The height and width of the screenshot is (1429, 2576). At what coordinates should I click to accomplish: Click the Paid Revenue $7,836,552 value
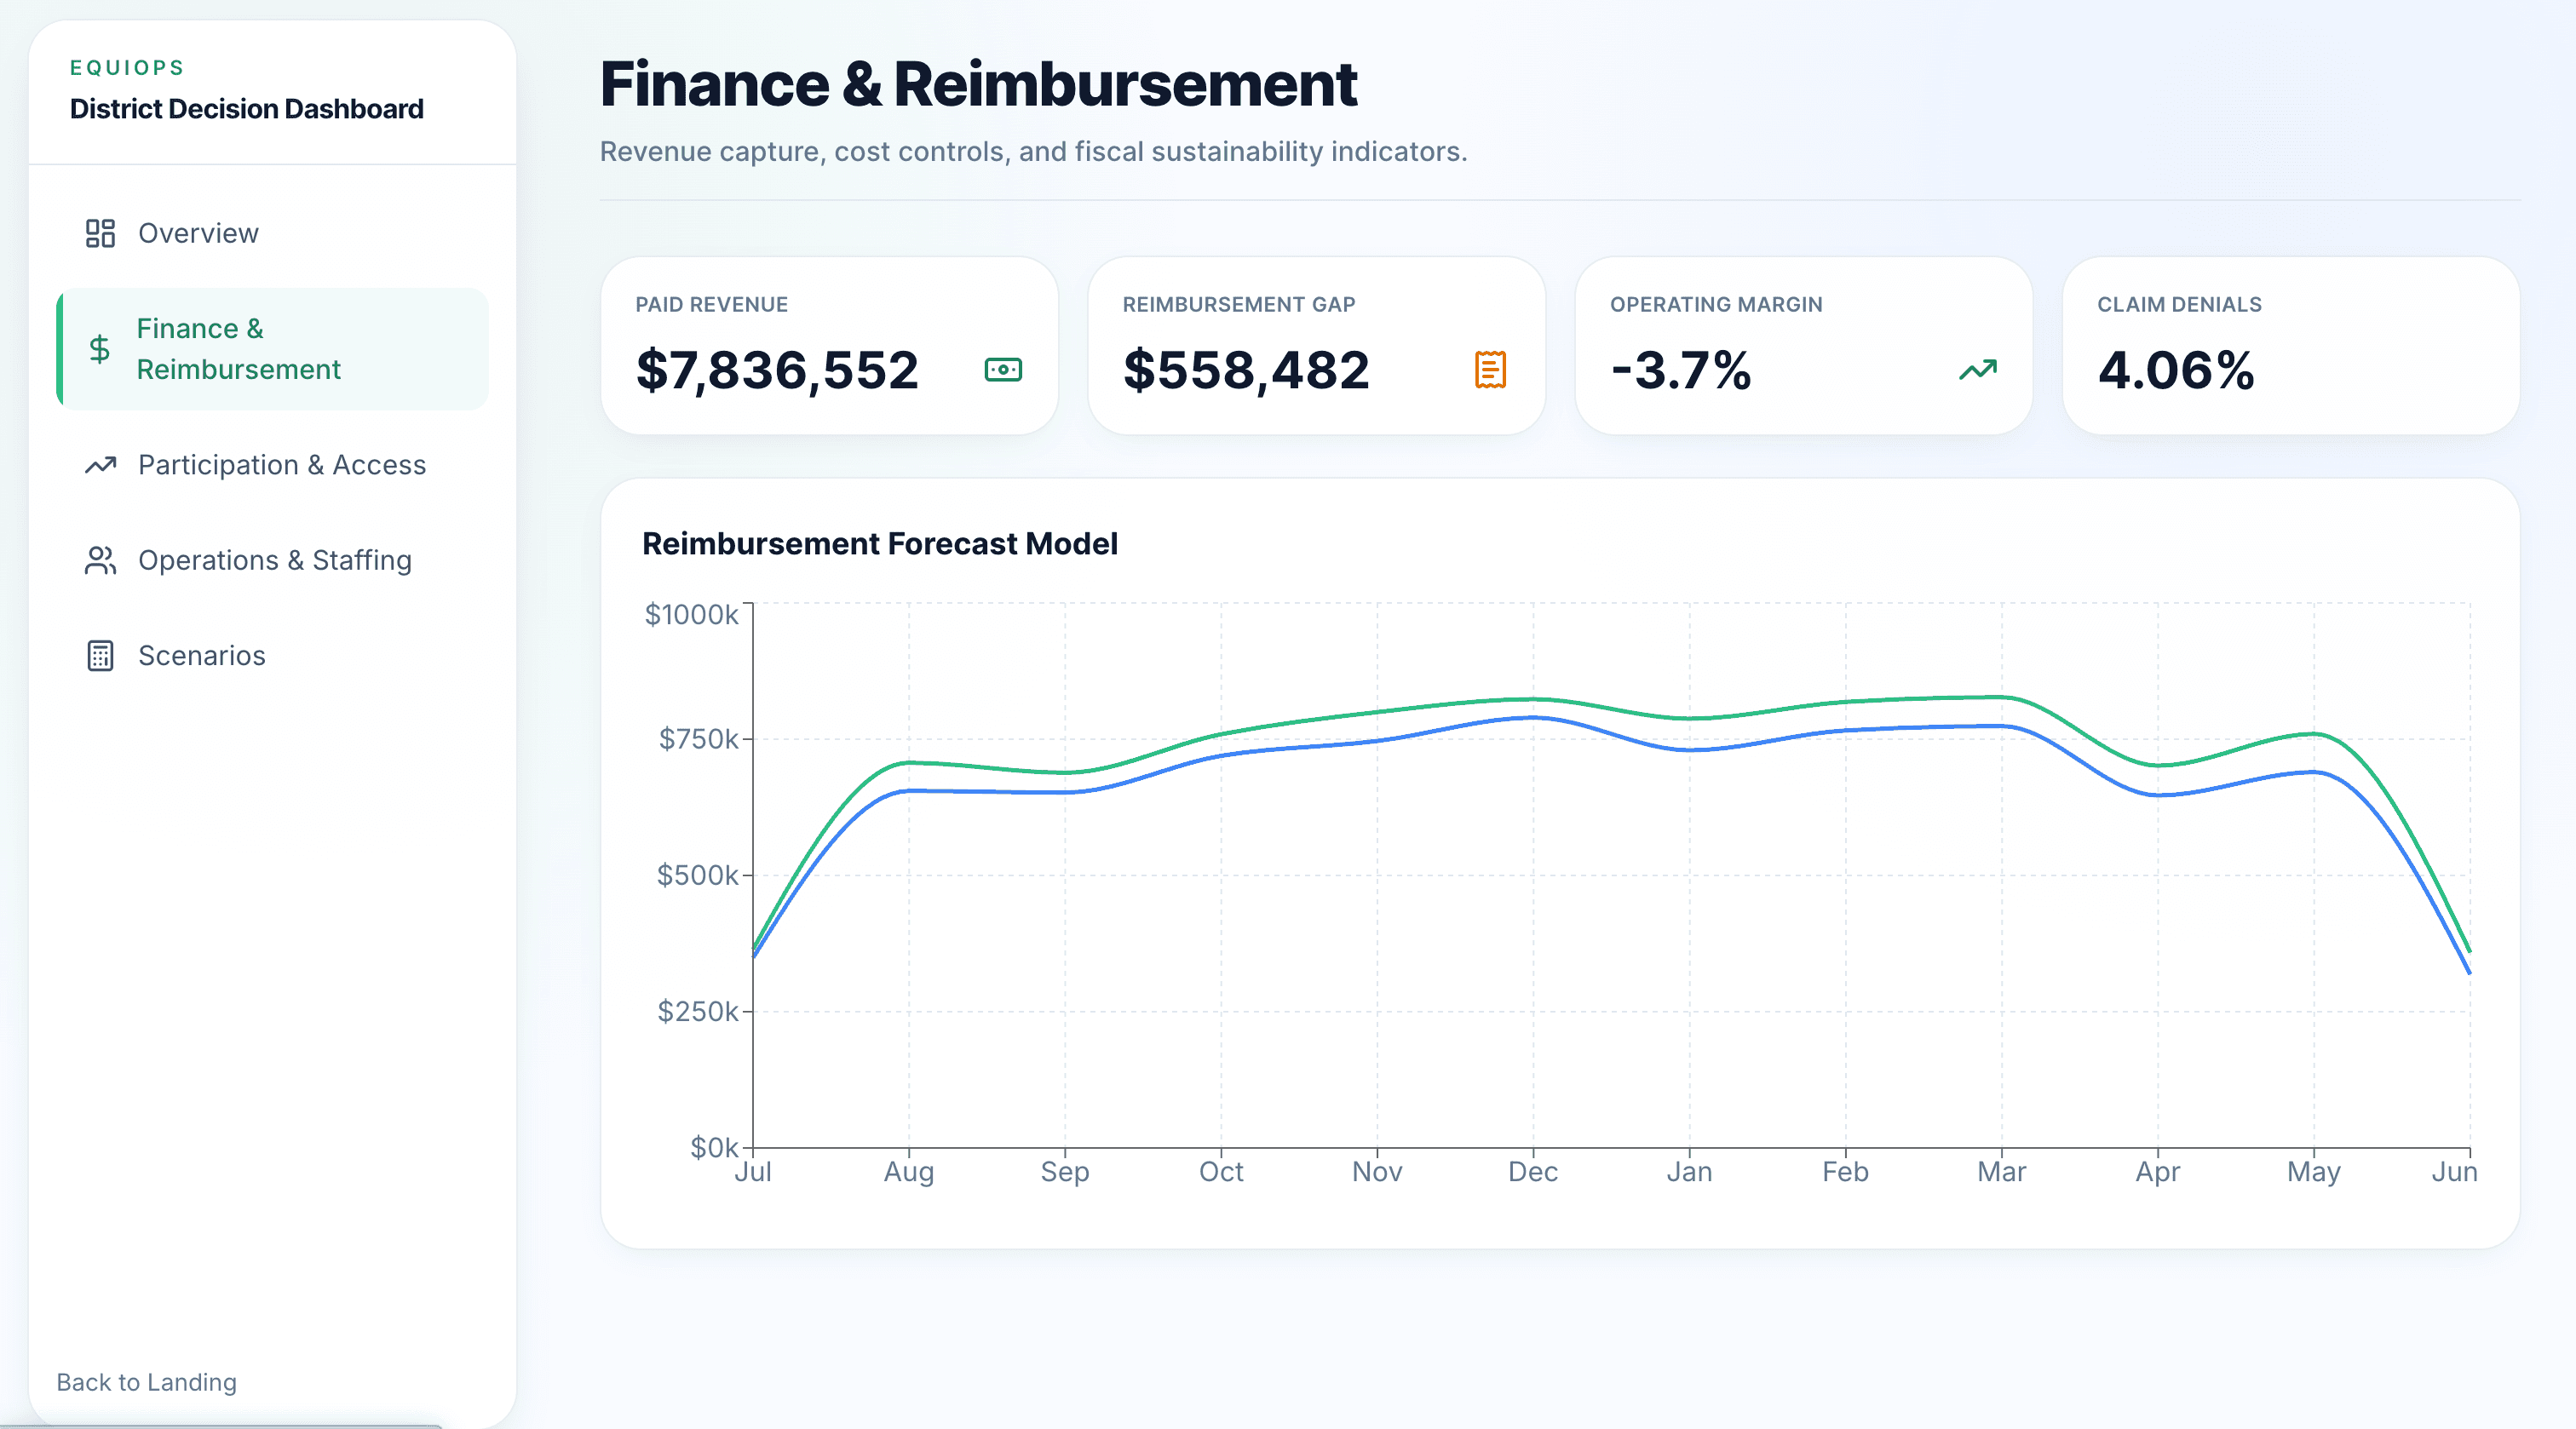click(x=777, y=370)
